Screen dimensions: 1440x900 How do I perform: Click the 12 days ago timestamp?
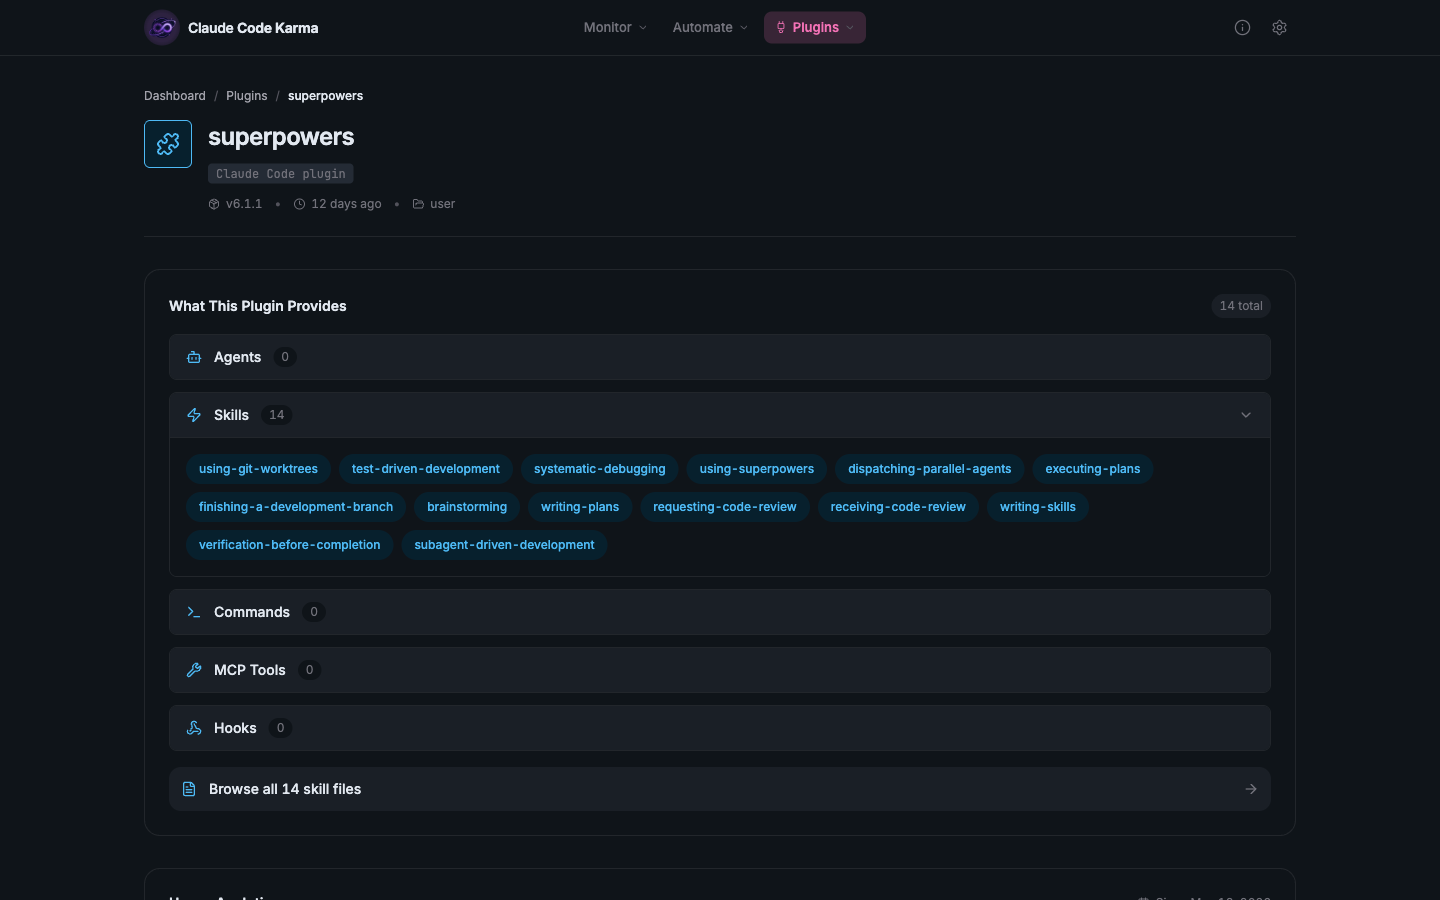click(x=346, y=204)
